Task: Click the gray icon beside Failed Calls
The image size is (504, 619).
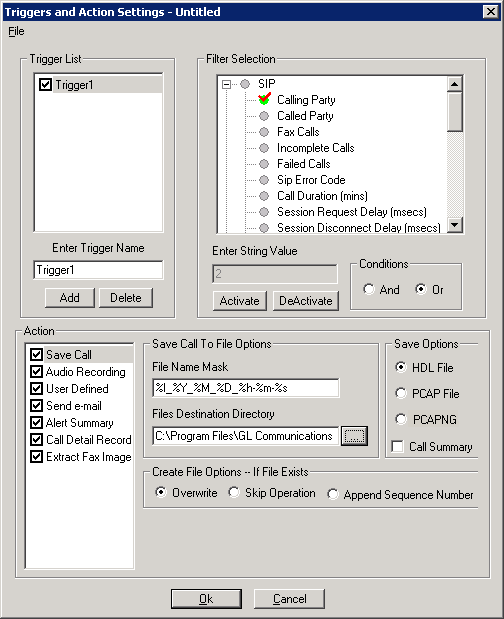Action: tap(264, 164)
